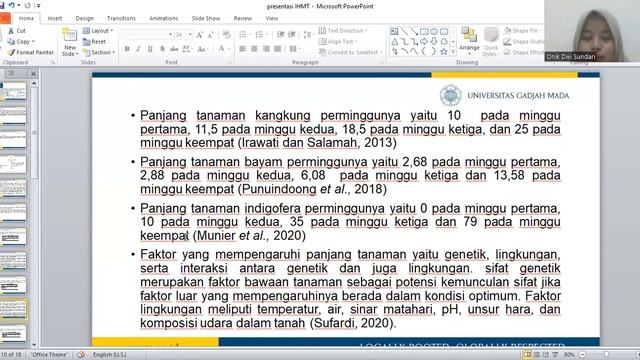This screenshot has width=640, height=360.
Task: Select the Isosceles Triangle shape
Action: pyautogui.click(x=394, y=41)
